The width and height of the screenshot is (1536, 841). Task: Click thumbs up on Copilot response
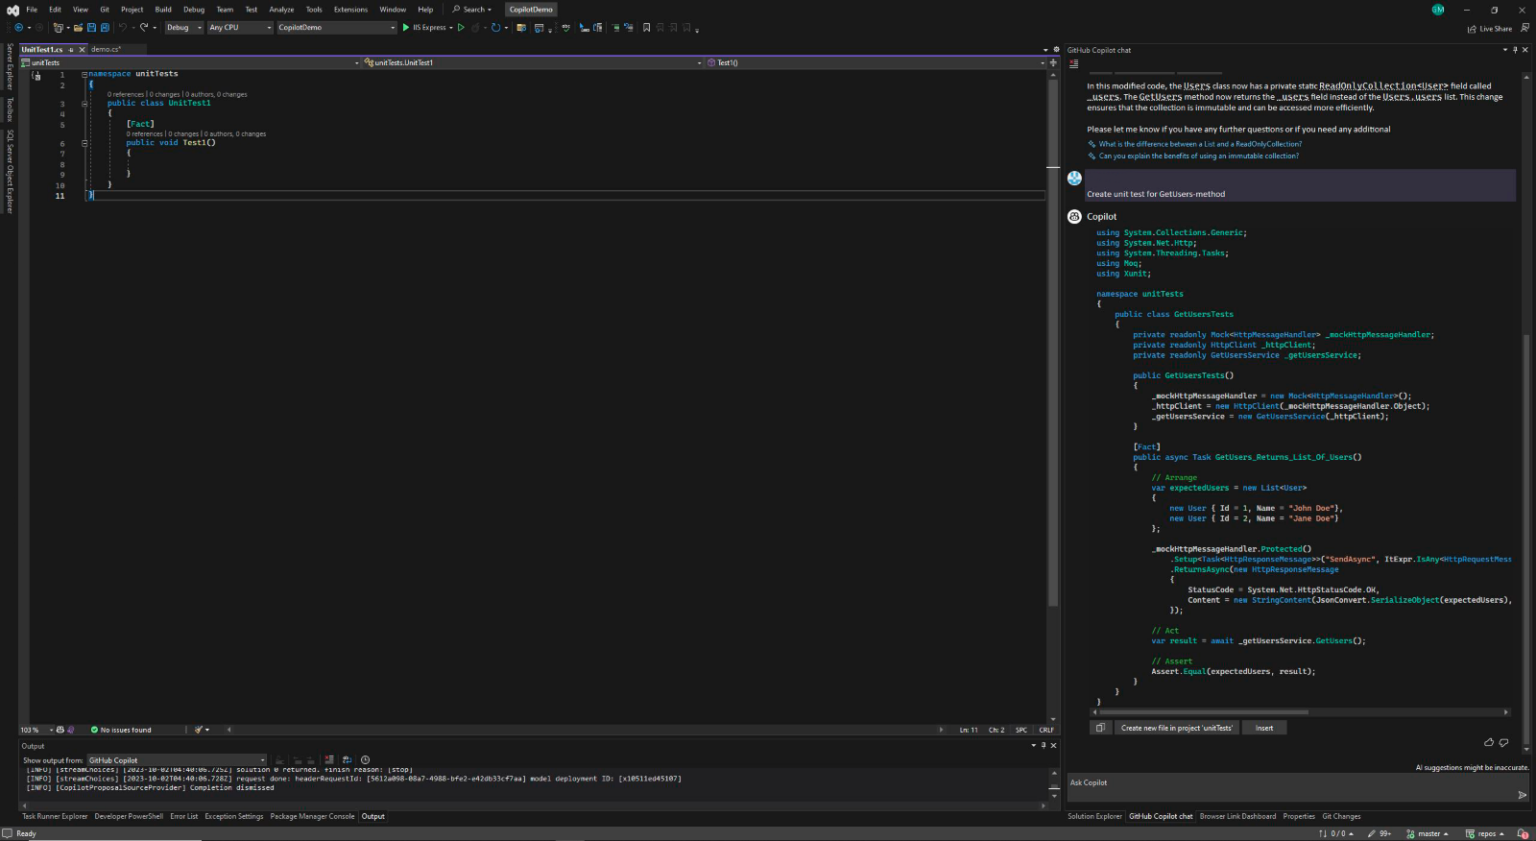click(x=1489, y=742)
